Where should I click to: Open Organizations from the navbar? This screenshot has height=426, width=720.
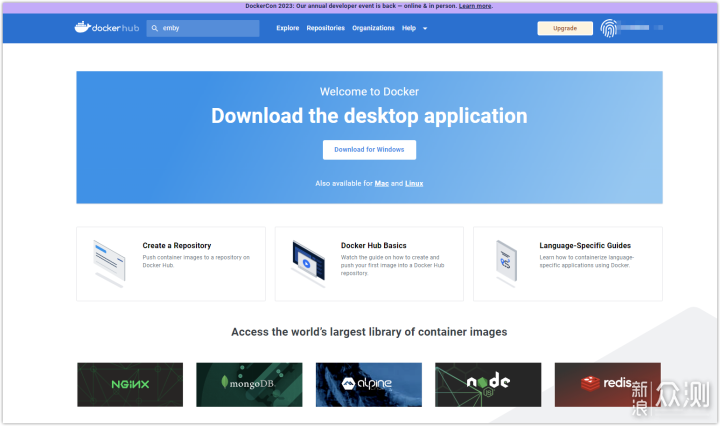tap(373, 28)
